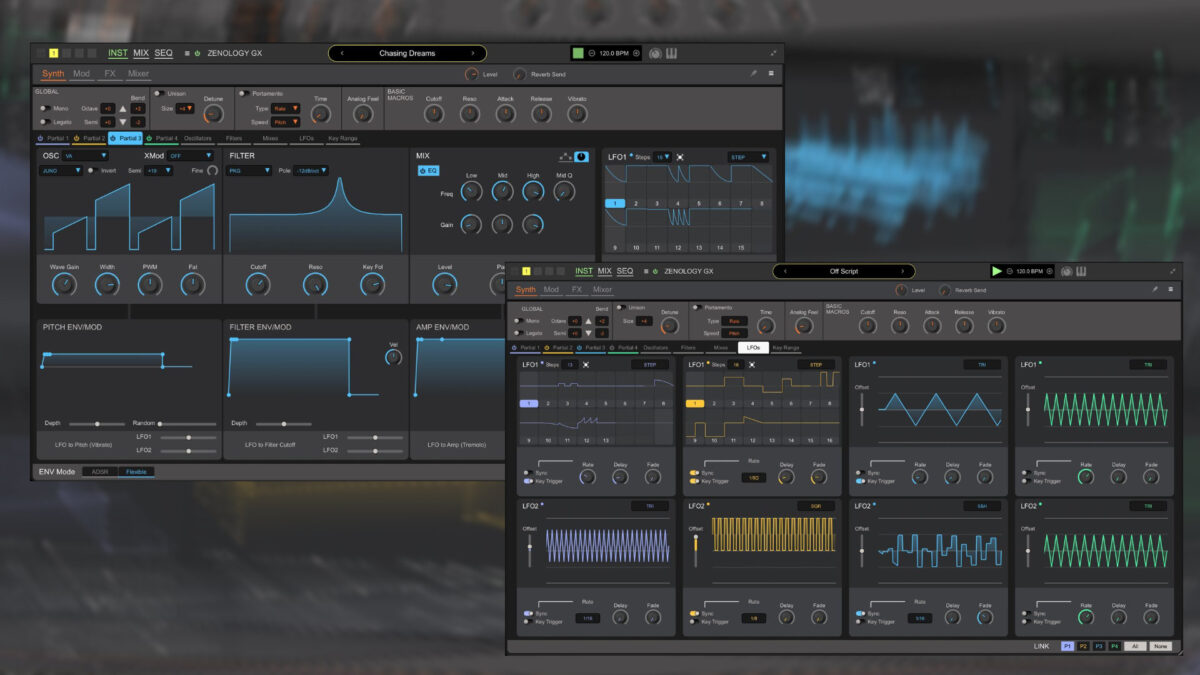Open the OSC type dropdown showing VA
Image resolution: width=1200 pixels, height=675 pixels.
click(86, 156)
